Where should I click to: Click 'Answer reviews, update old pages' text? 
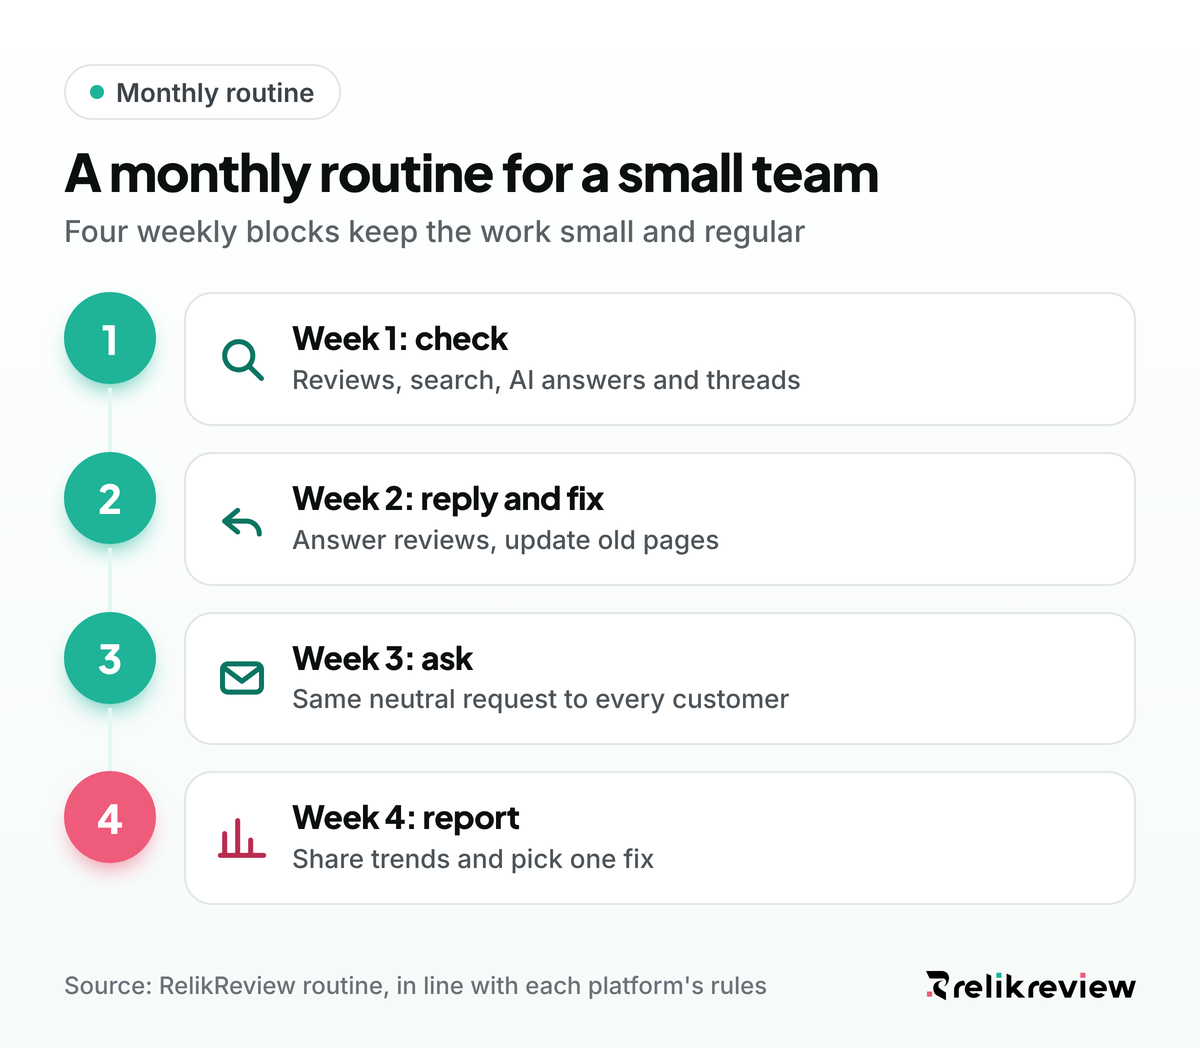click(505, 540)
